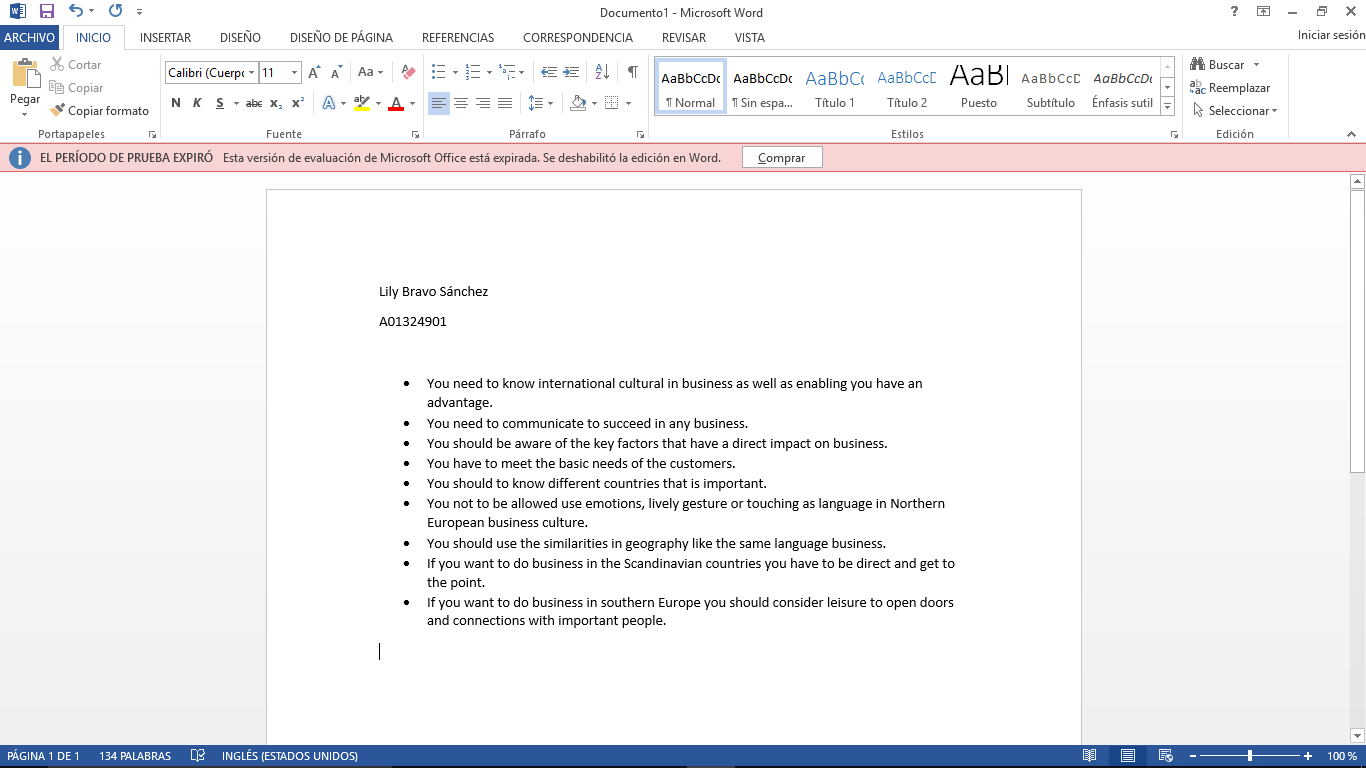Click the Copiar formato paintbrush icon
This screenshot has width=1366, height=768.
pyautogui.click(x=57, y=111)
